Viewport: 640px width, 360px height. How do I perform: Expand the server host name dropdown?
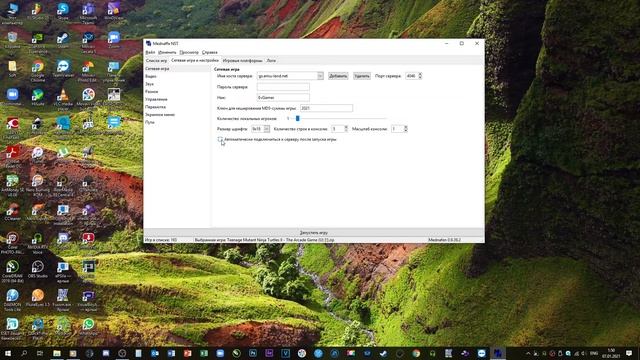(x=320, y=76)
